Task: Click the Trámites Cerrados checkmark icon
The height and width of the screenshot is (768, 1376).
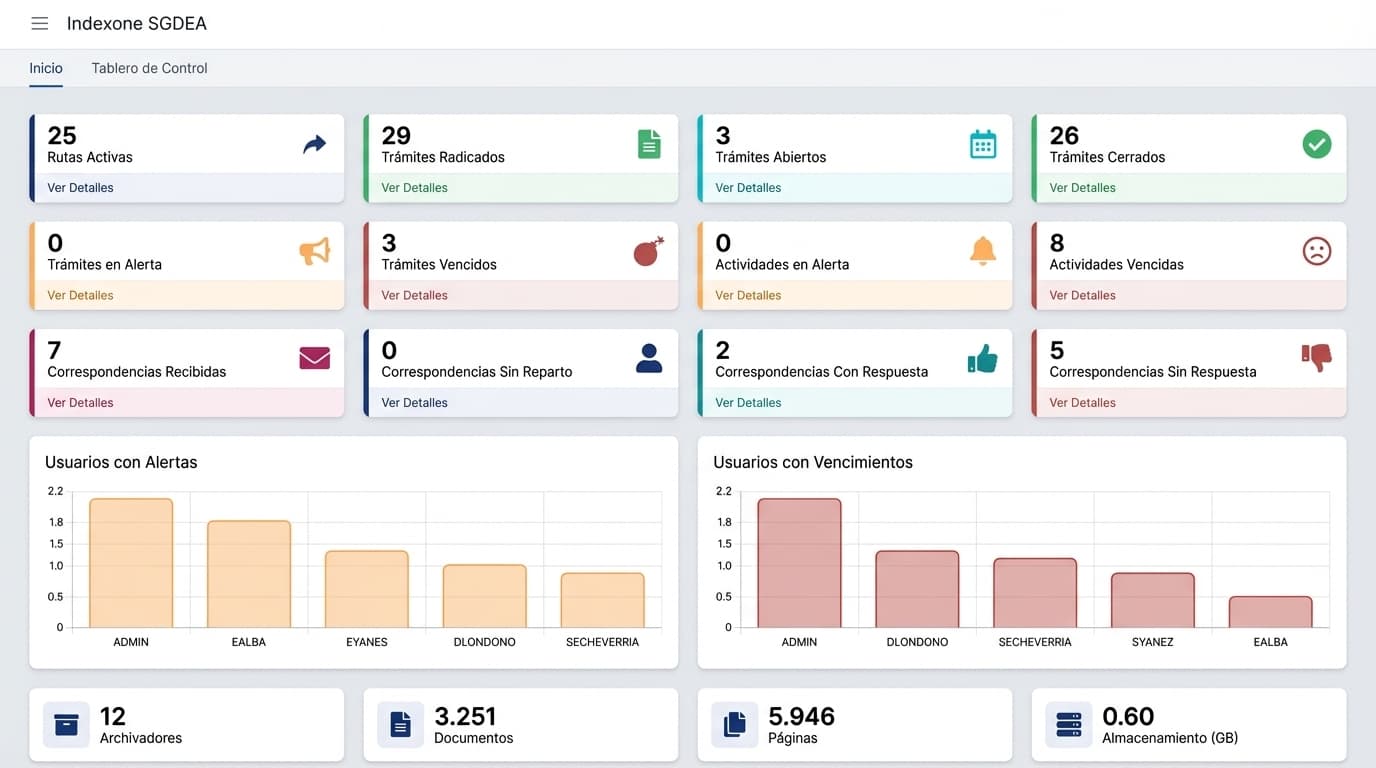Action: click(1317, 144)
